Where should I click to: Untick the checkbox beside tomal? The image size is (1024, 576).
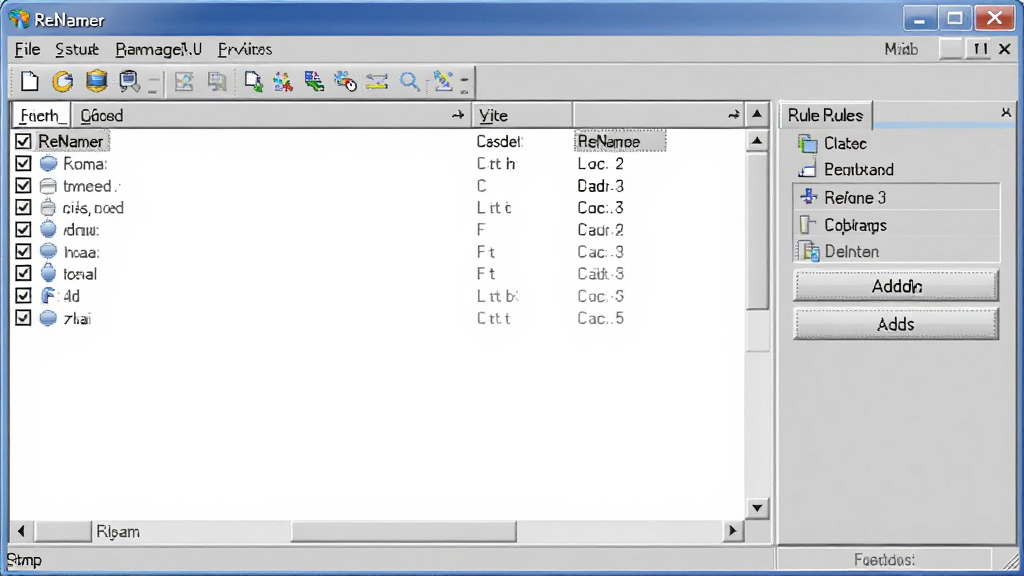tap(23, 274)
